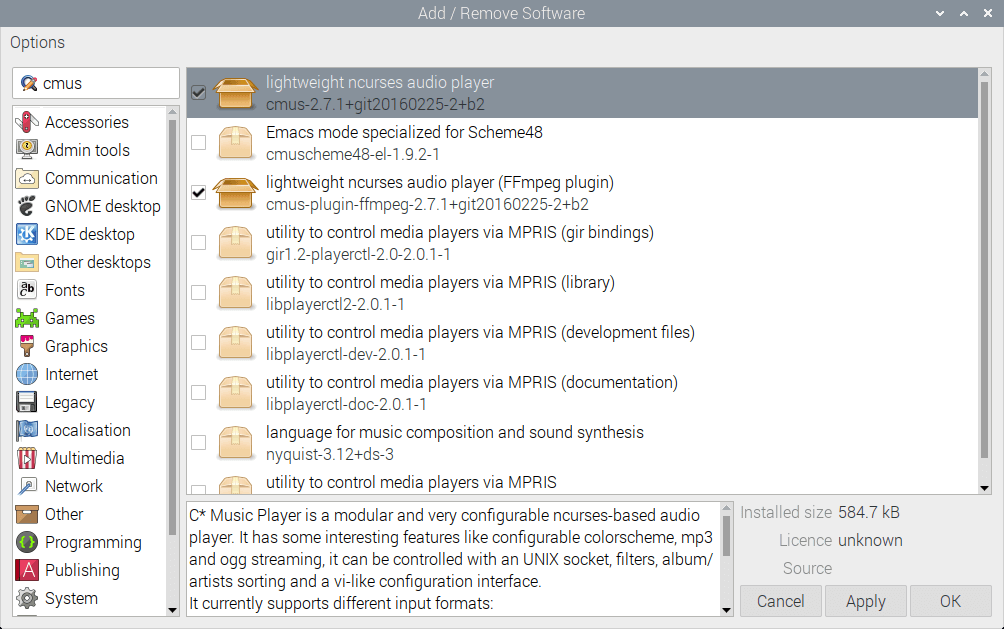Select 'utility to control media players via MPRIS (development files)'
The width and height of the screenshot is (1004, 629).
[480, 332]
